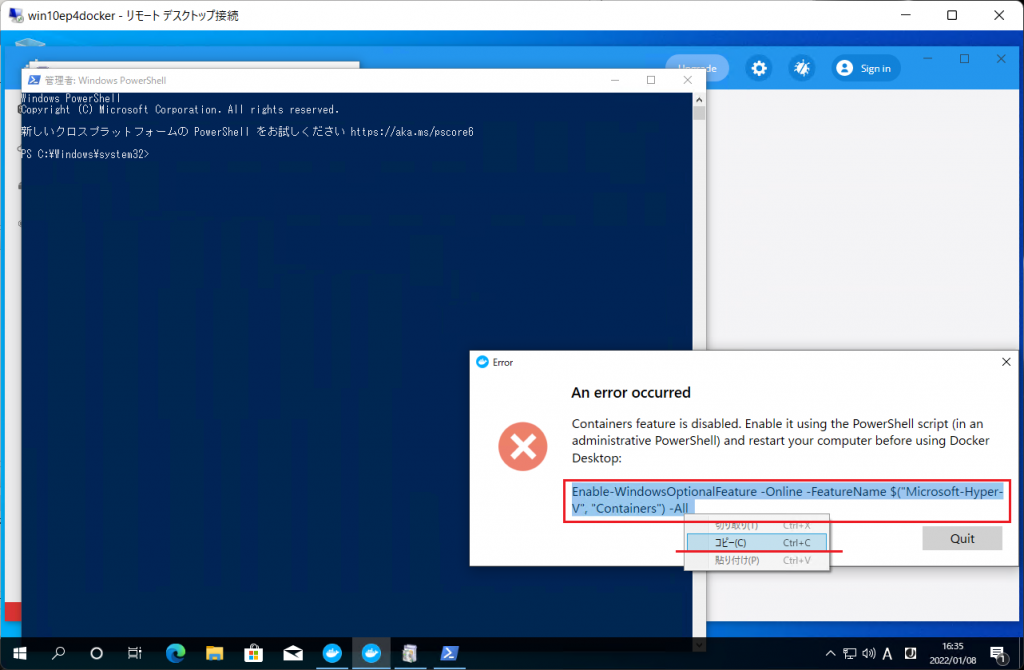Select コピー(C) in the context menu

coord(757,543)
